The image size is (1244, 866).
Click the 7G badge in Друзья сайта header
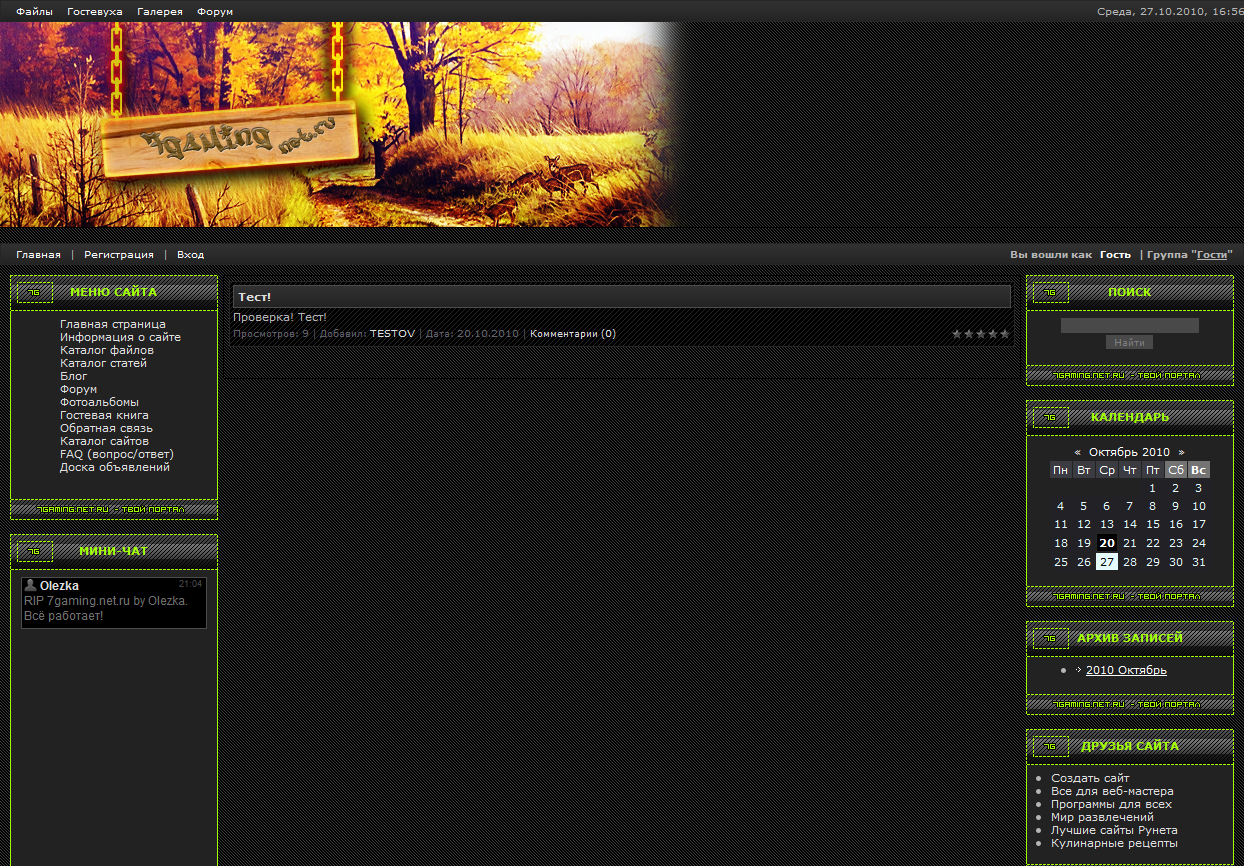pos(1051,747)
